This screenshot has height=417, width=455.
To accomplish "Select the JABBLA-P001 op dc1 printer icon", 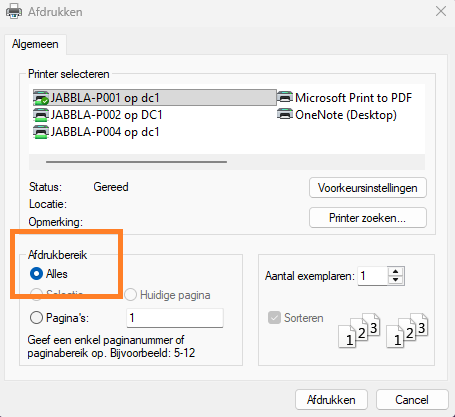I will [41, 98].
